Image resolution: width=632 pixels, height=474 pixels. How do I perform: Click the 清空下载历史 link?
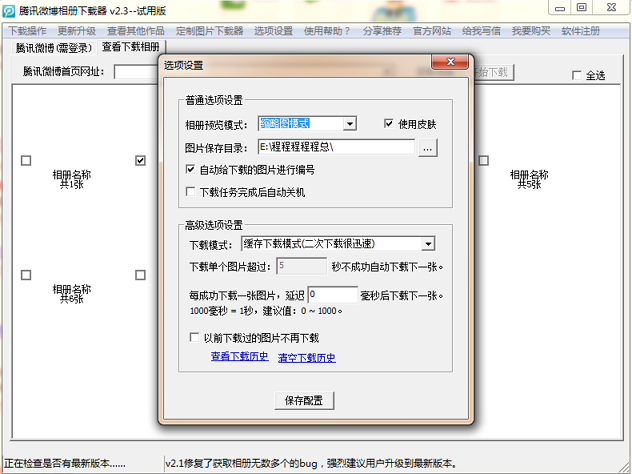tap(307, 358)
